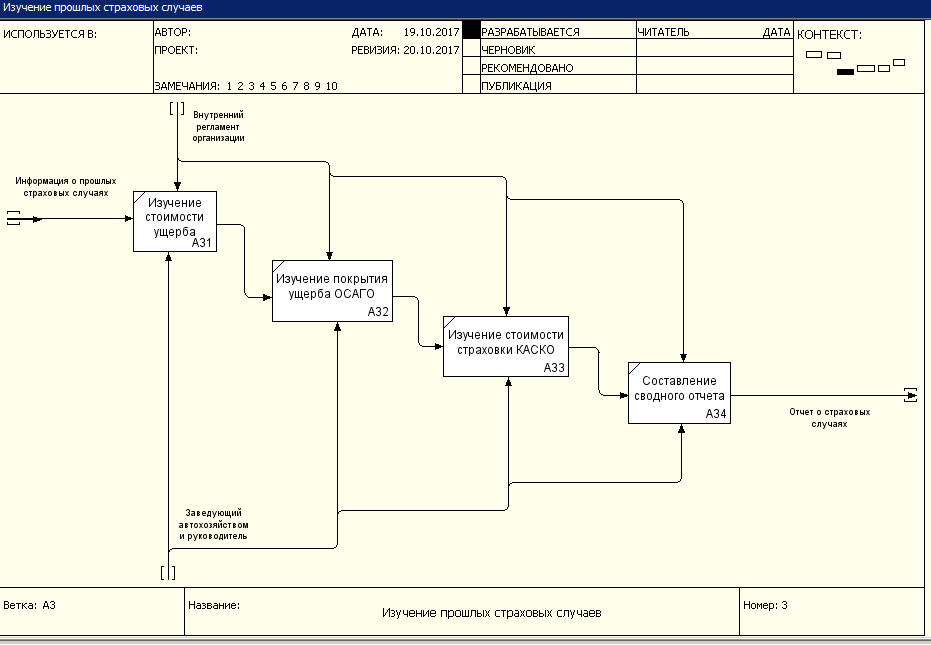This screenshot has width=931, height=645.
Task: Select the label 'Заведующий автохозяйством и руководитель'
Action: [214, 524]
